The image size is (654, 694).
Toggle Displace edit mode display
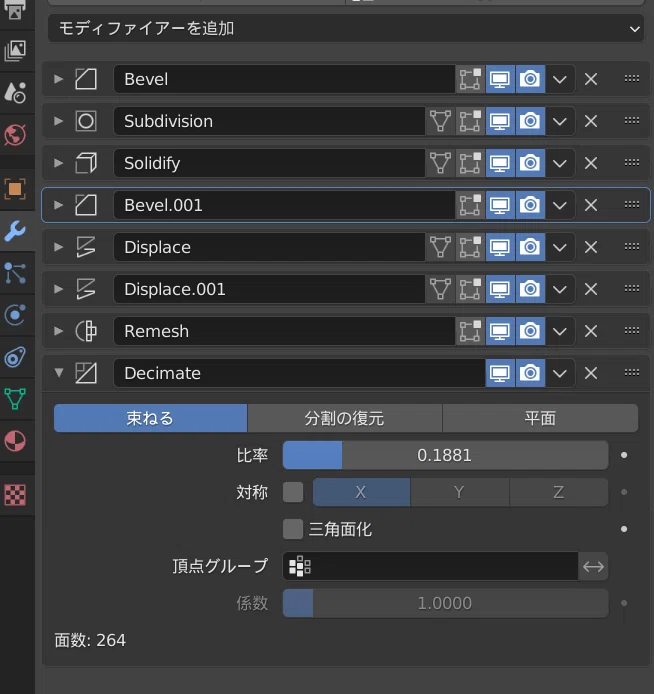[x=470, y=247]
